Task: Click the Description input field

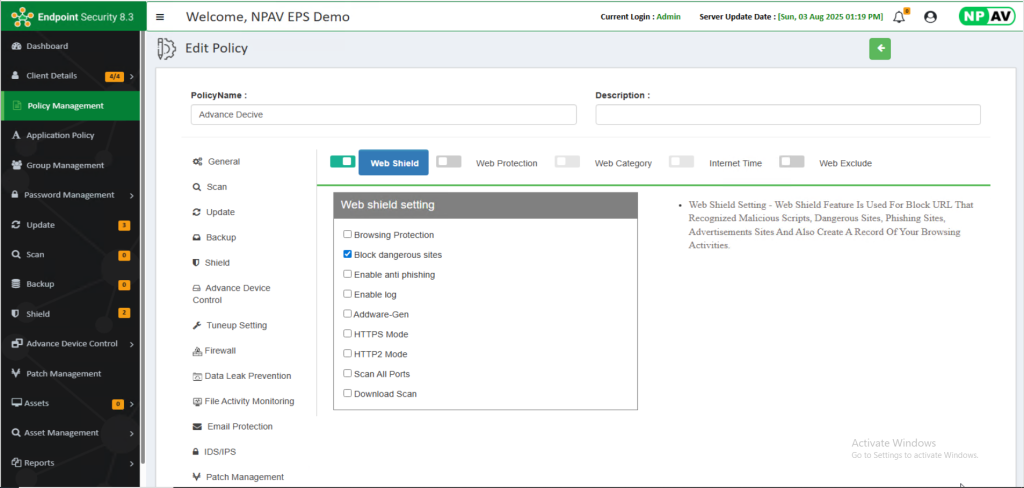Action: (787, 114)
